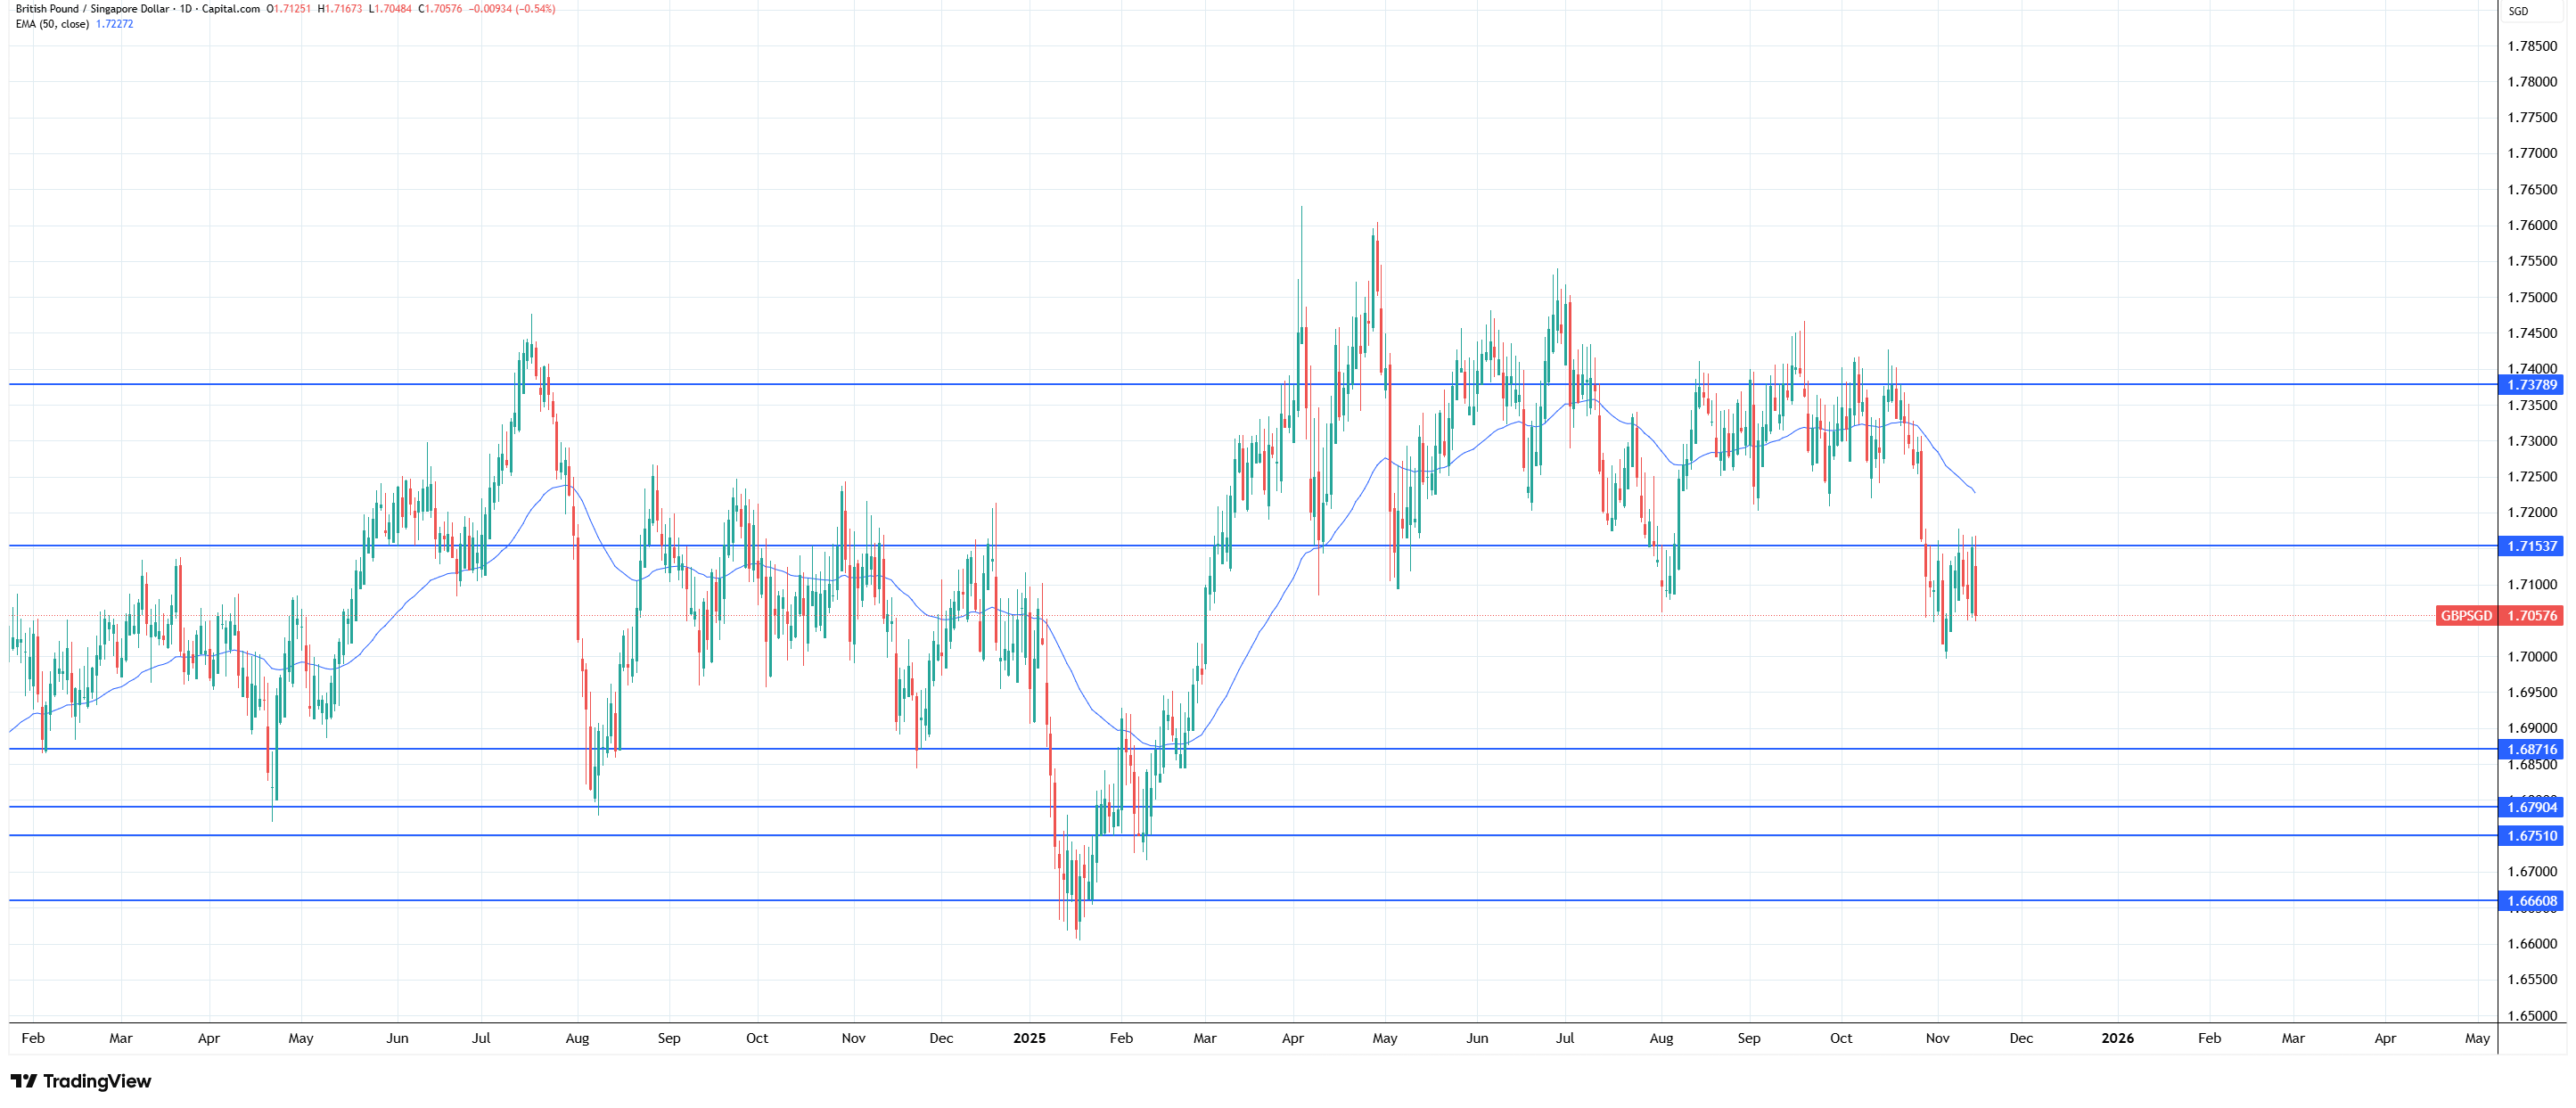
Task: Select the 1.73789 horizontal line price tag
Action: [x=2531, y=385]
